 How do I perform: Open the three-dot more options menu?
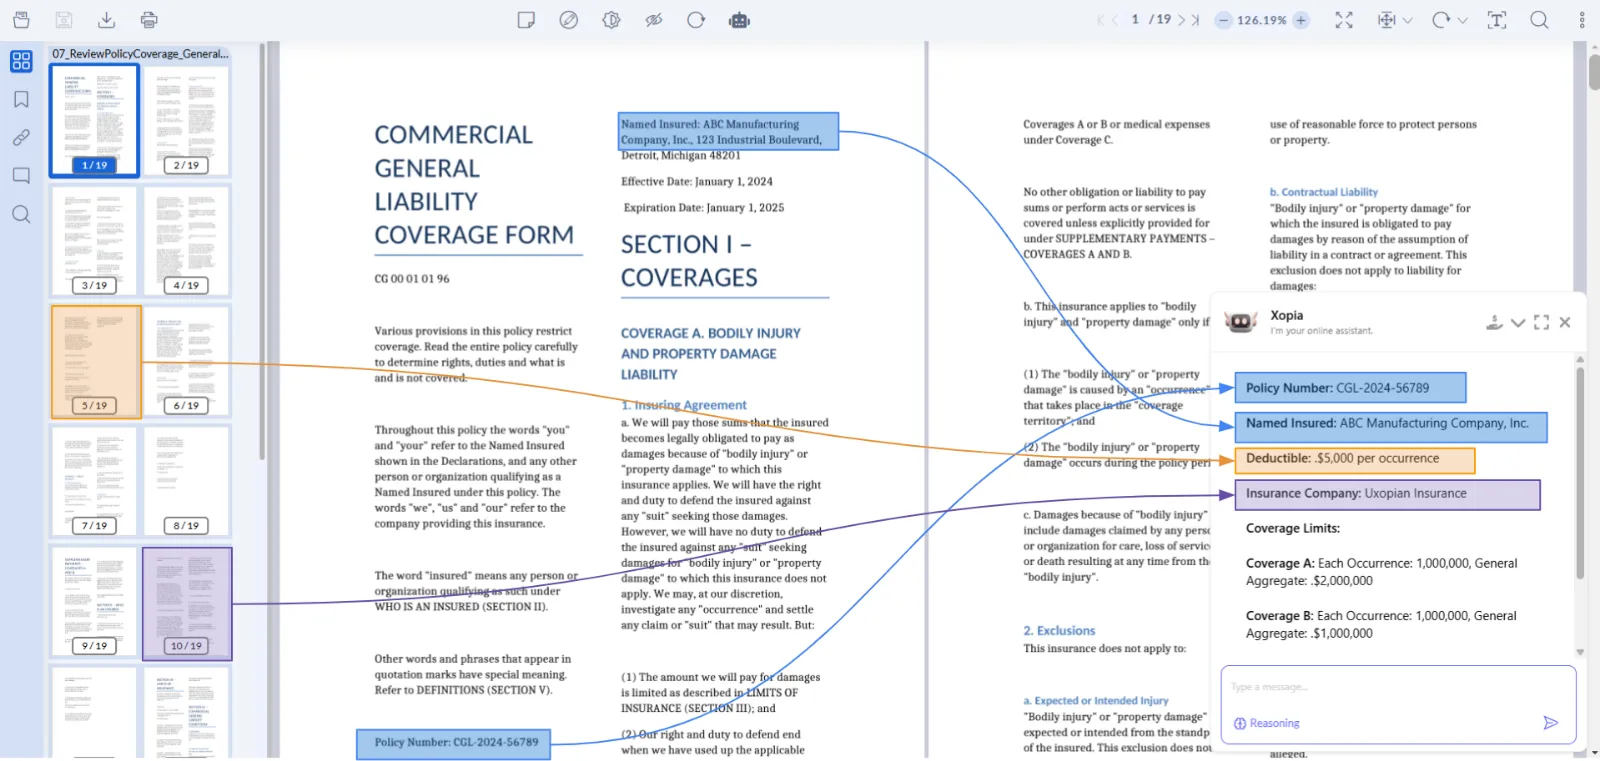[x=1581, y=20]
